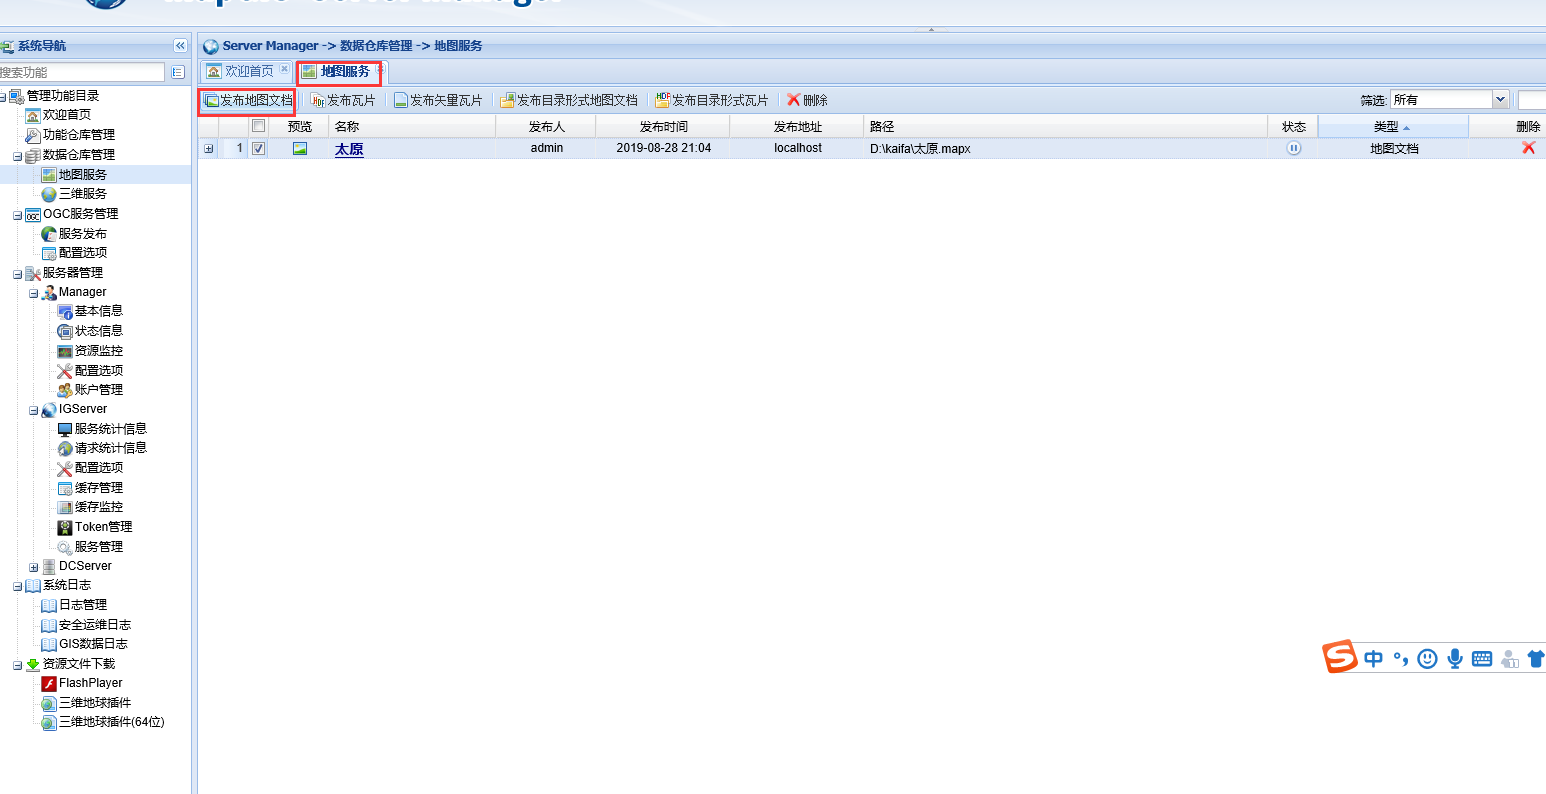The image size is (1546, 794).
Task: Sort by the 名称 column header
Action: 412,126
